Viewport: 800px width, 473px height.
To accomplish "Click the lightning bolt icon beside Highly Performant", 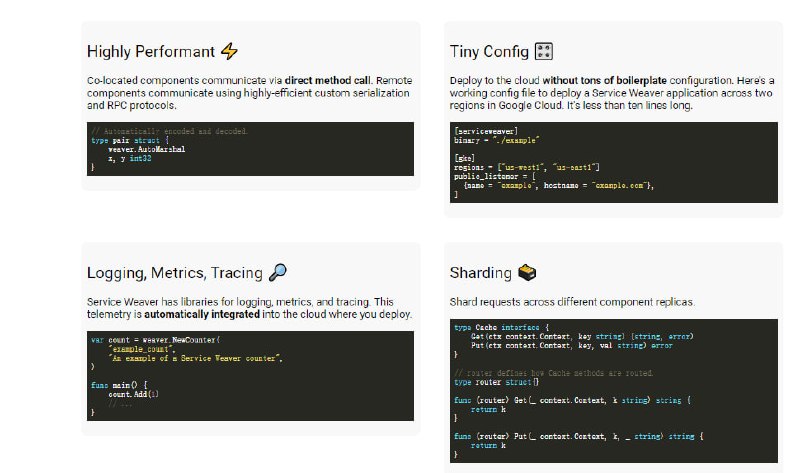I will [x=229, y=52].
